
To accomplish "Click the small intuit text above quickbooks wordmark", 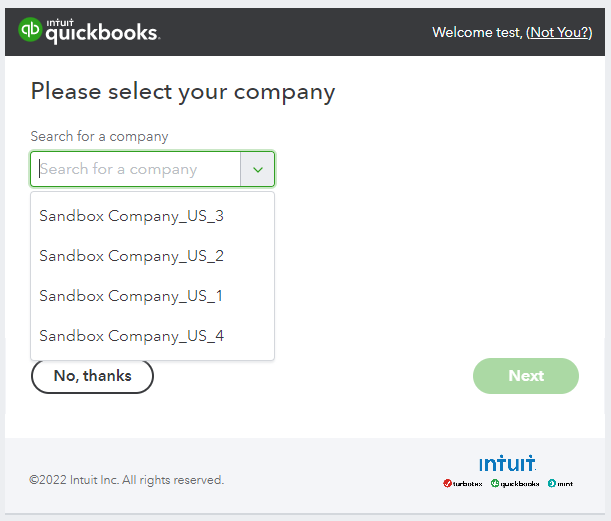I will coord(59,19).
